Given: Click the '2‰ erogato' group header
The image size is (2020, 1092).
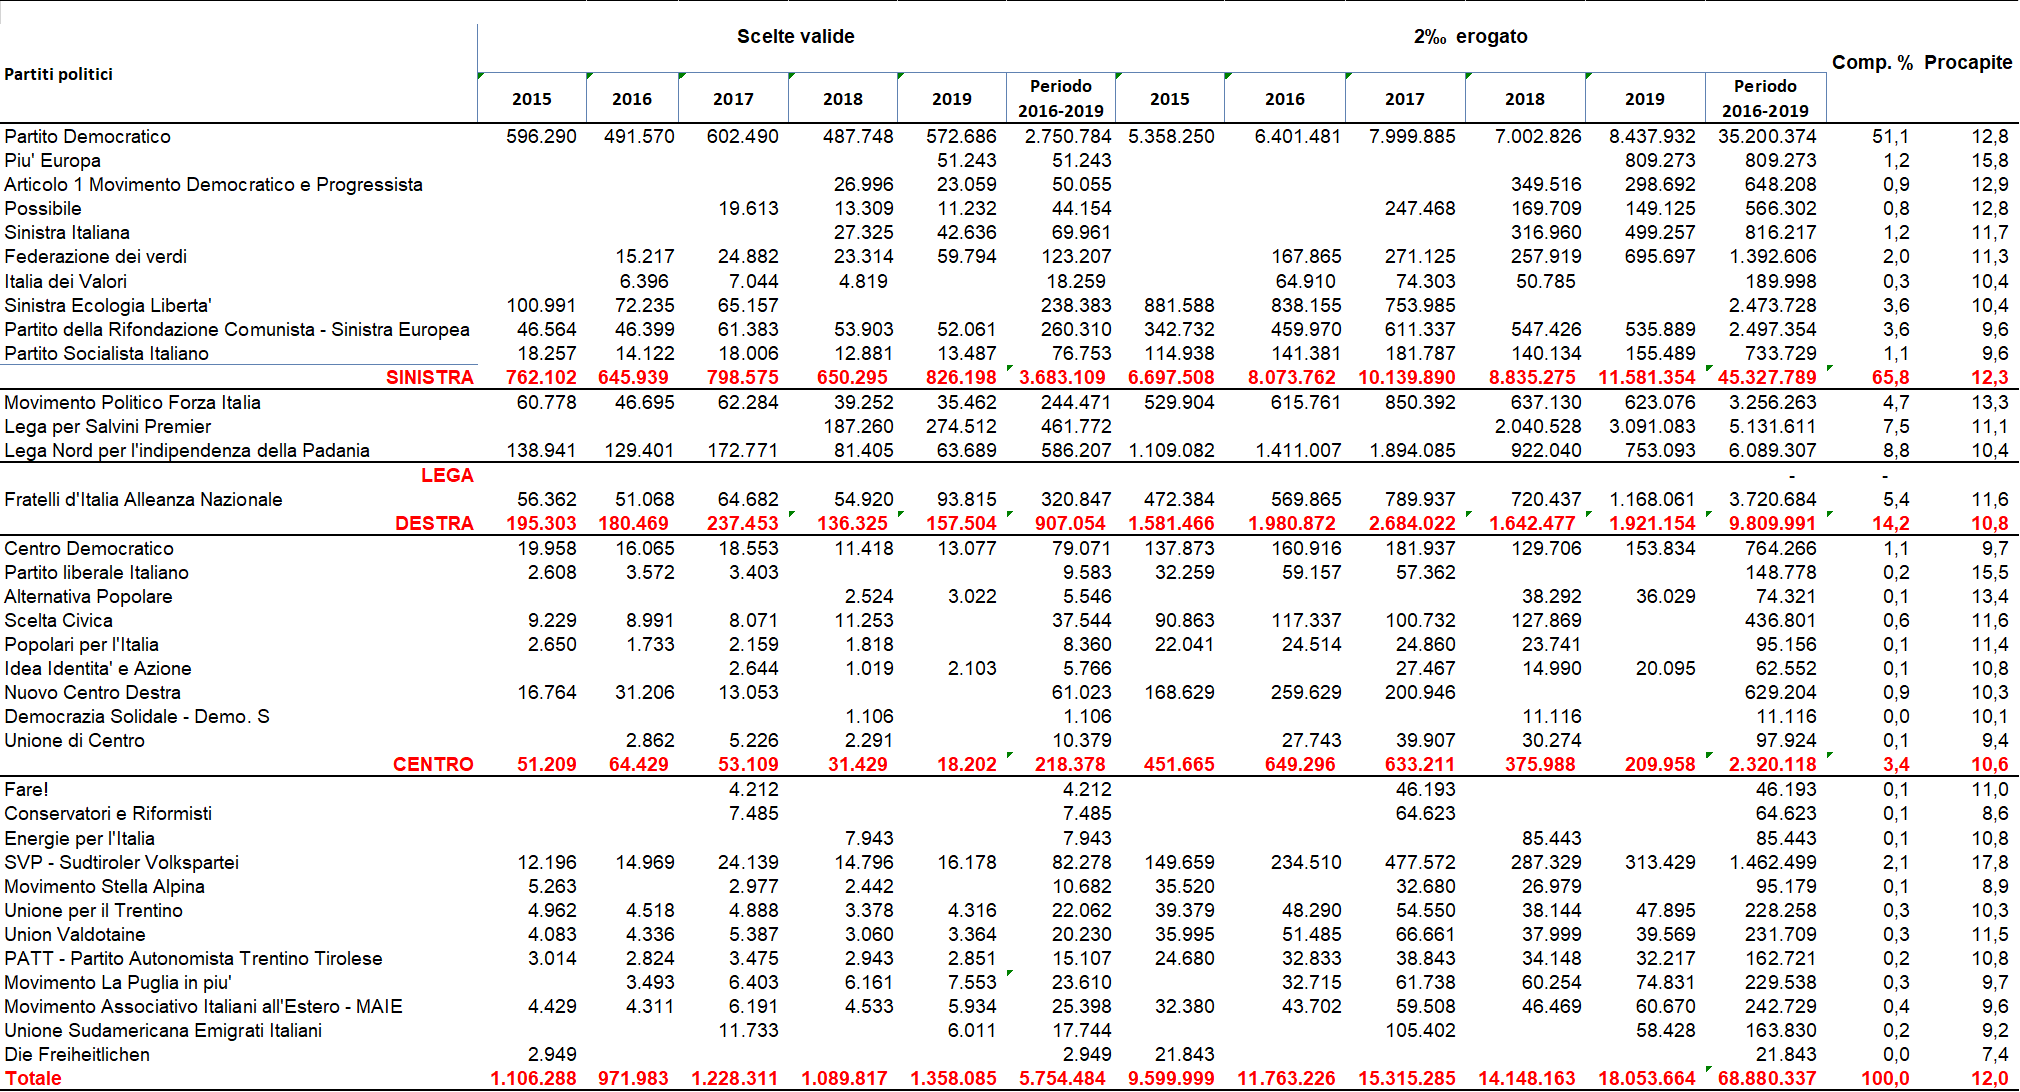Looking at the screenshot, I should click(1470, 37).
